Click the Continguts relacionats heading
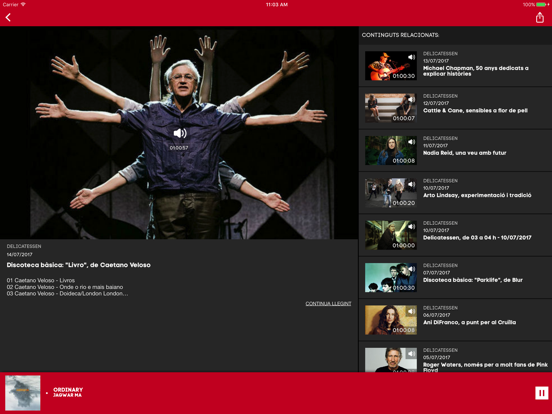The image size is (552, 414). [x=400, y=35]
